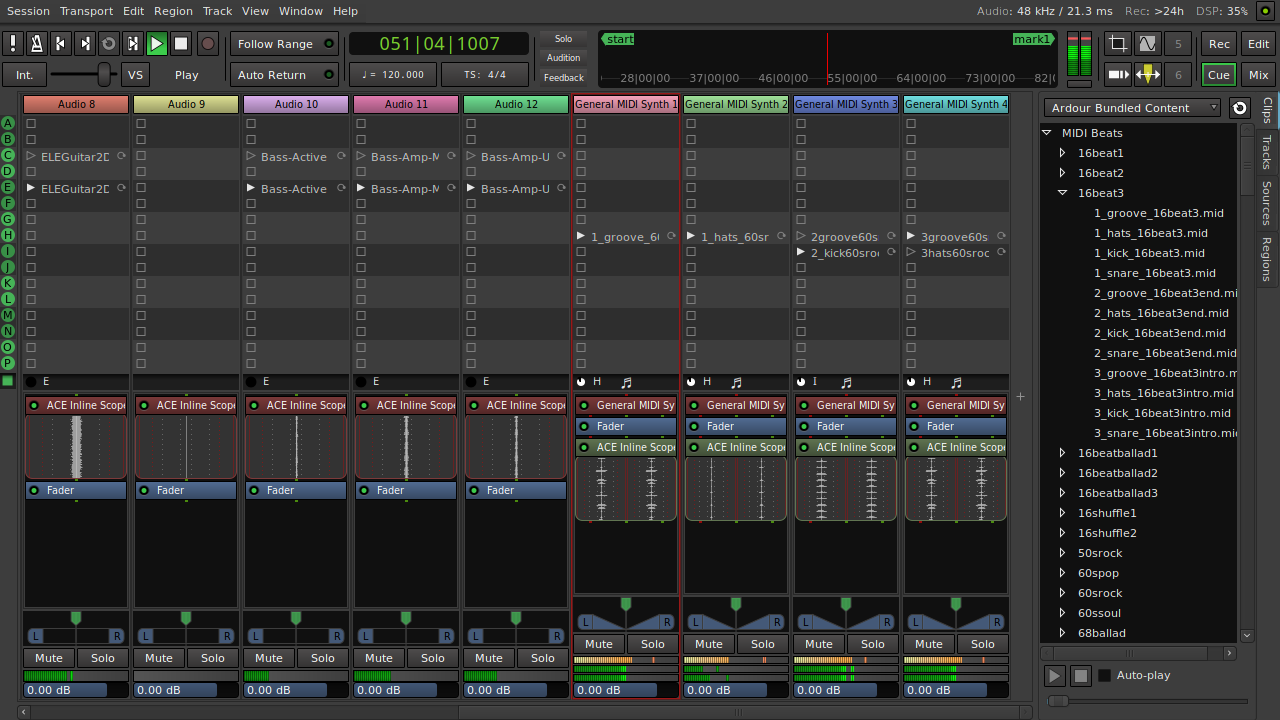Click the shuttle speed slider handle
Viewport: 1280px width, 720px height.
[x=104, y=74]
